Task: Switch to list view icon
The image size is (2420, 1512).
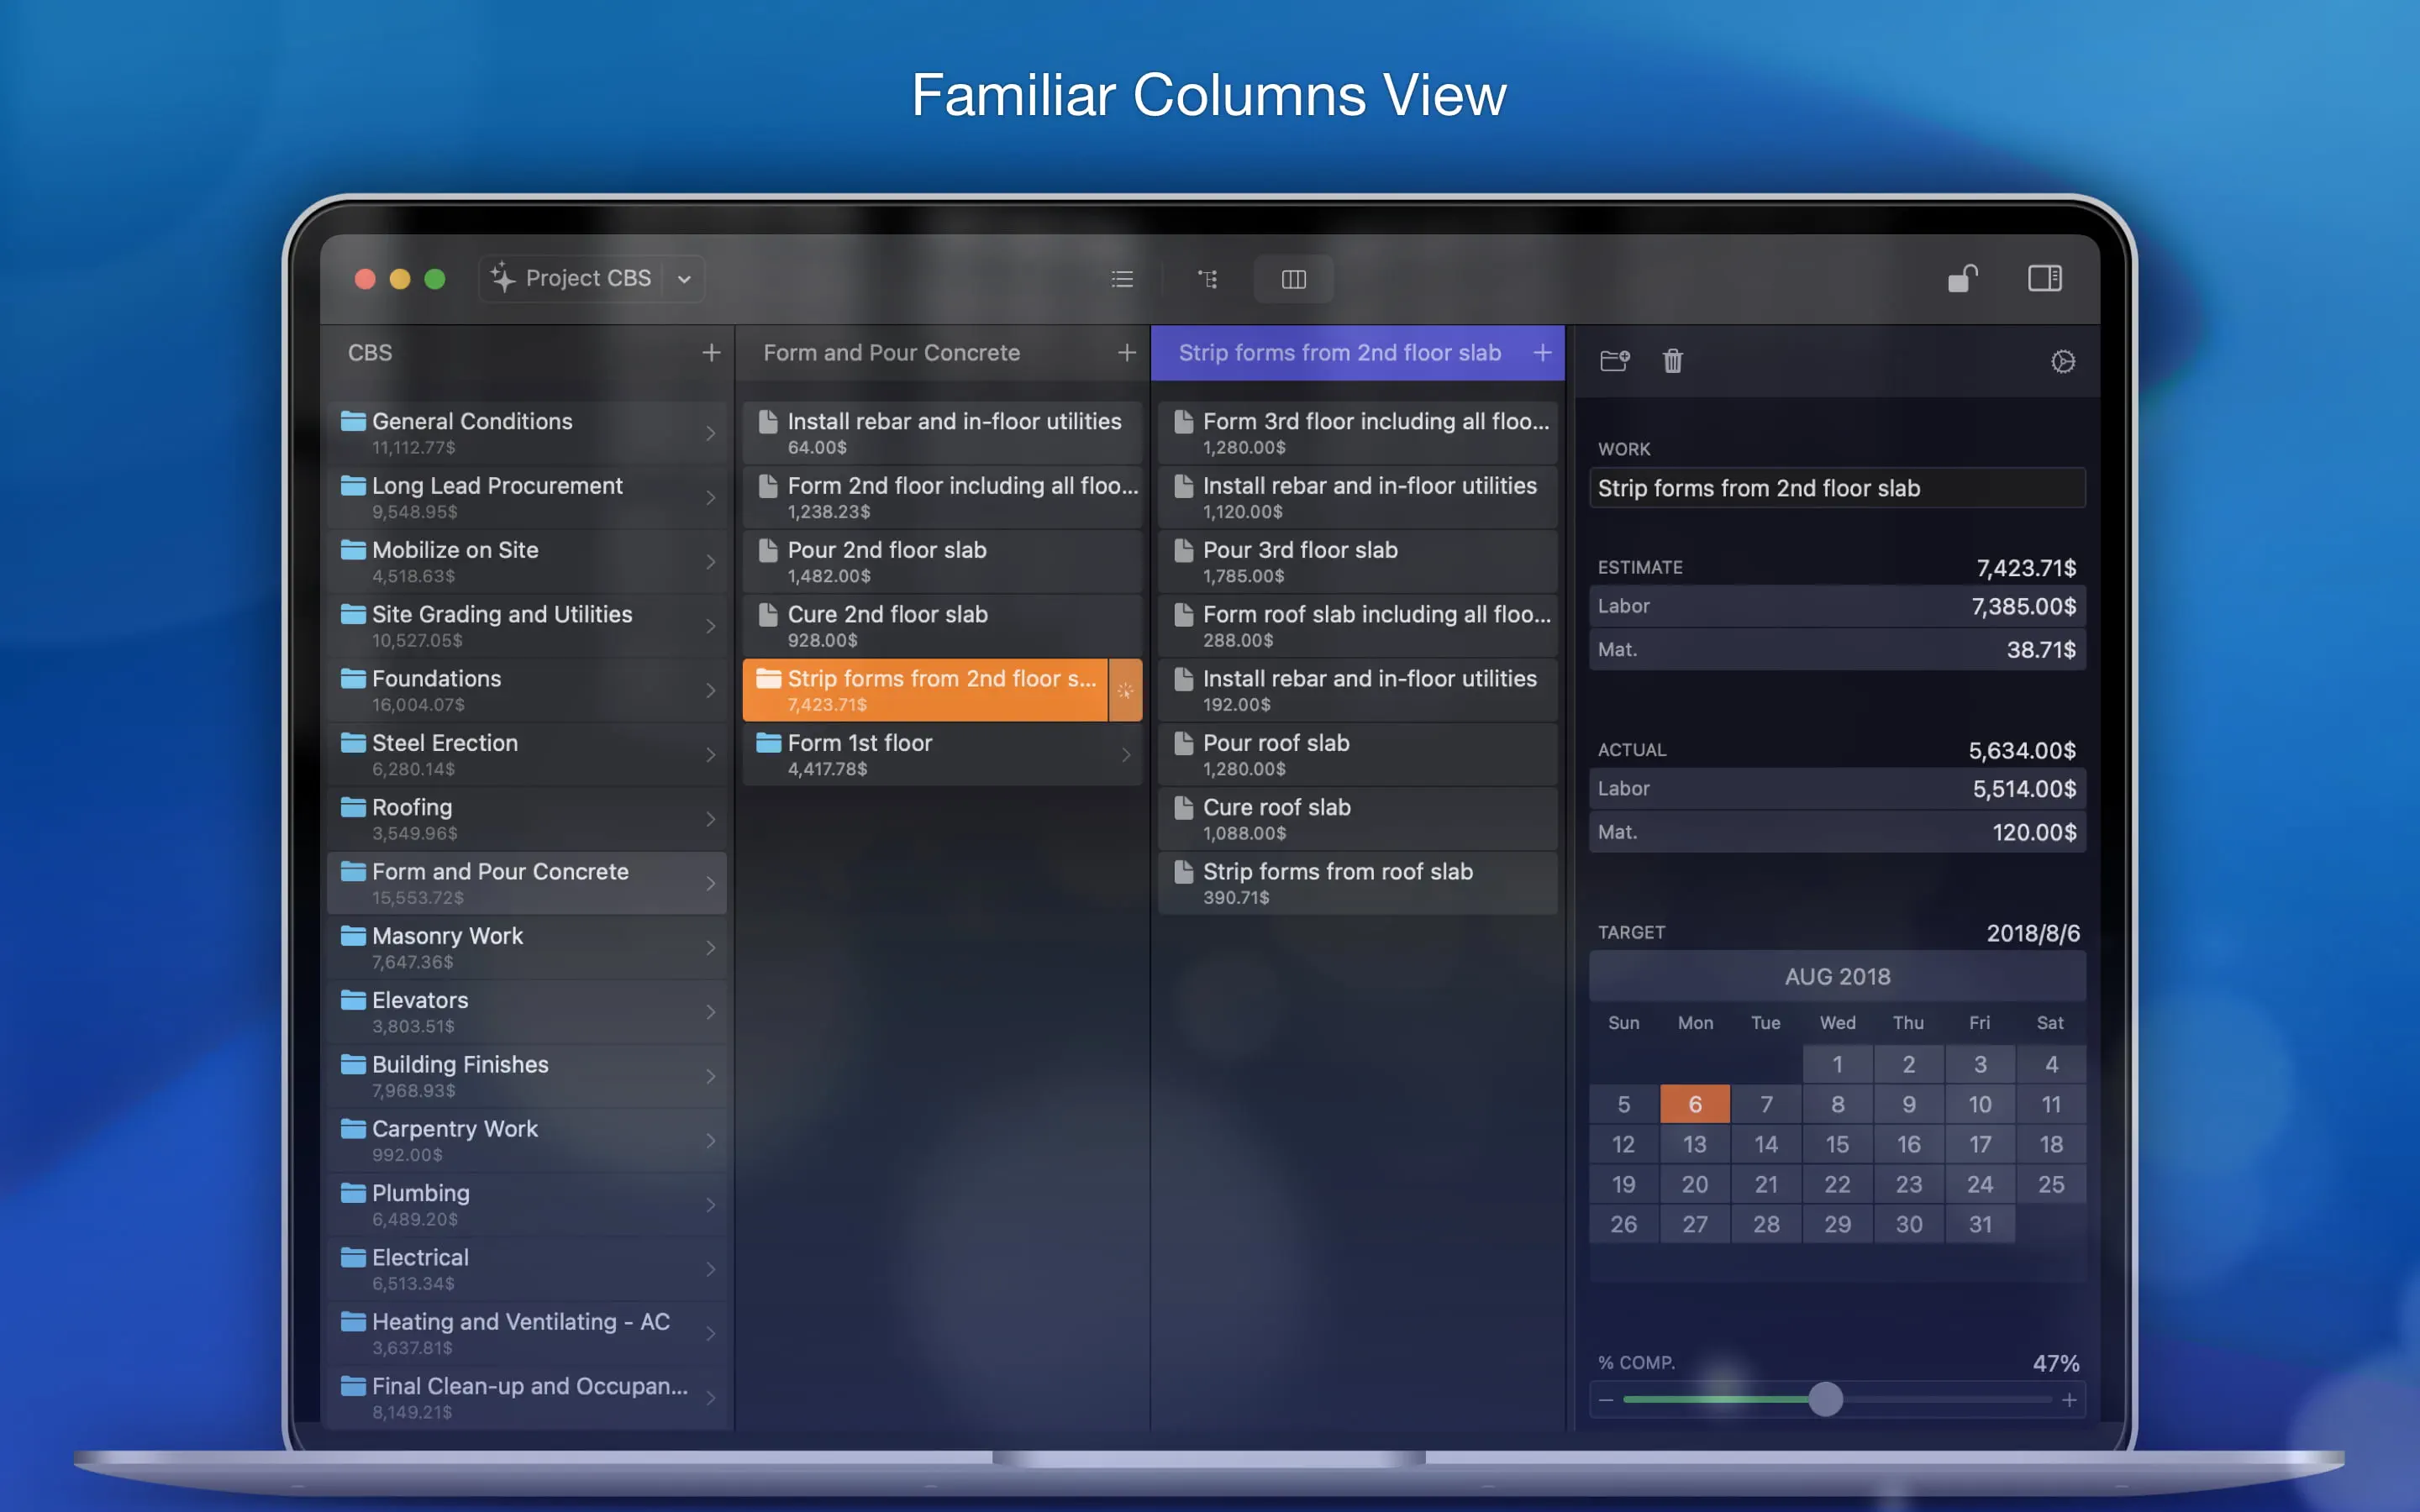Action: (x=1122, y=279)
